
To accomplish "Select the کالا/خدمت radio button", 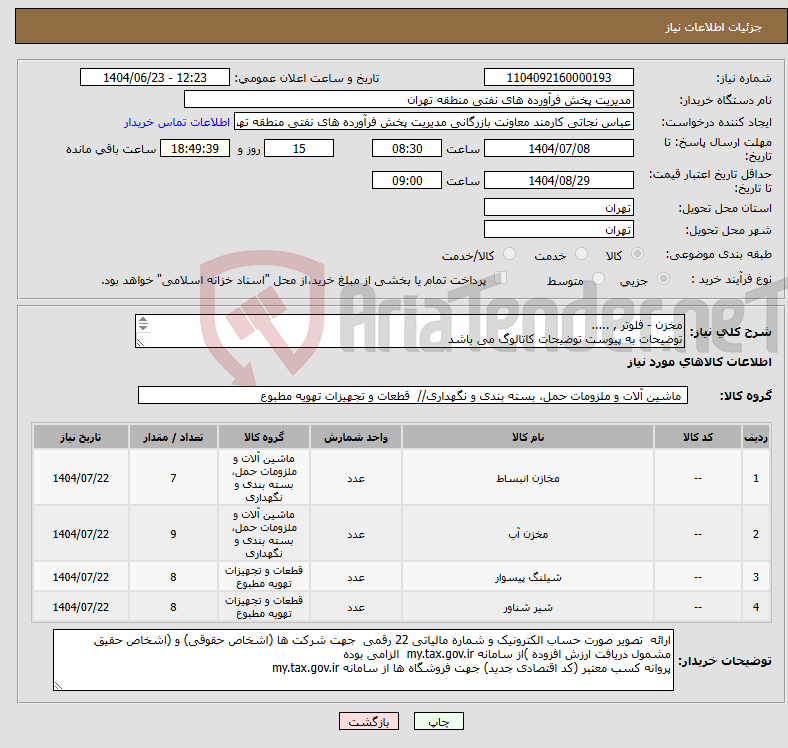I will tap(510, 254).
